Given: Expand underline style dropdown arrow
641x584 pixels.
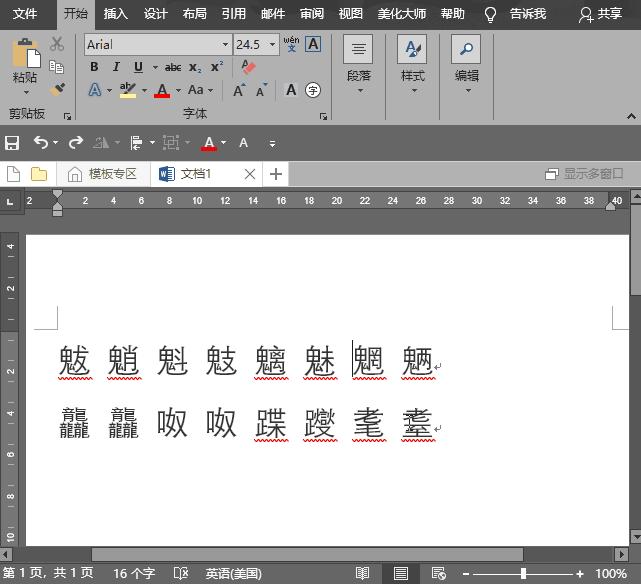Looking at the screenshot, I should tap(155, 67).
